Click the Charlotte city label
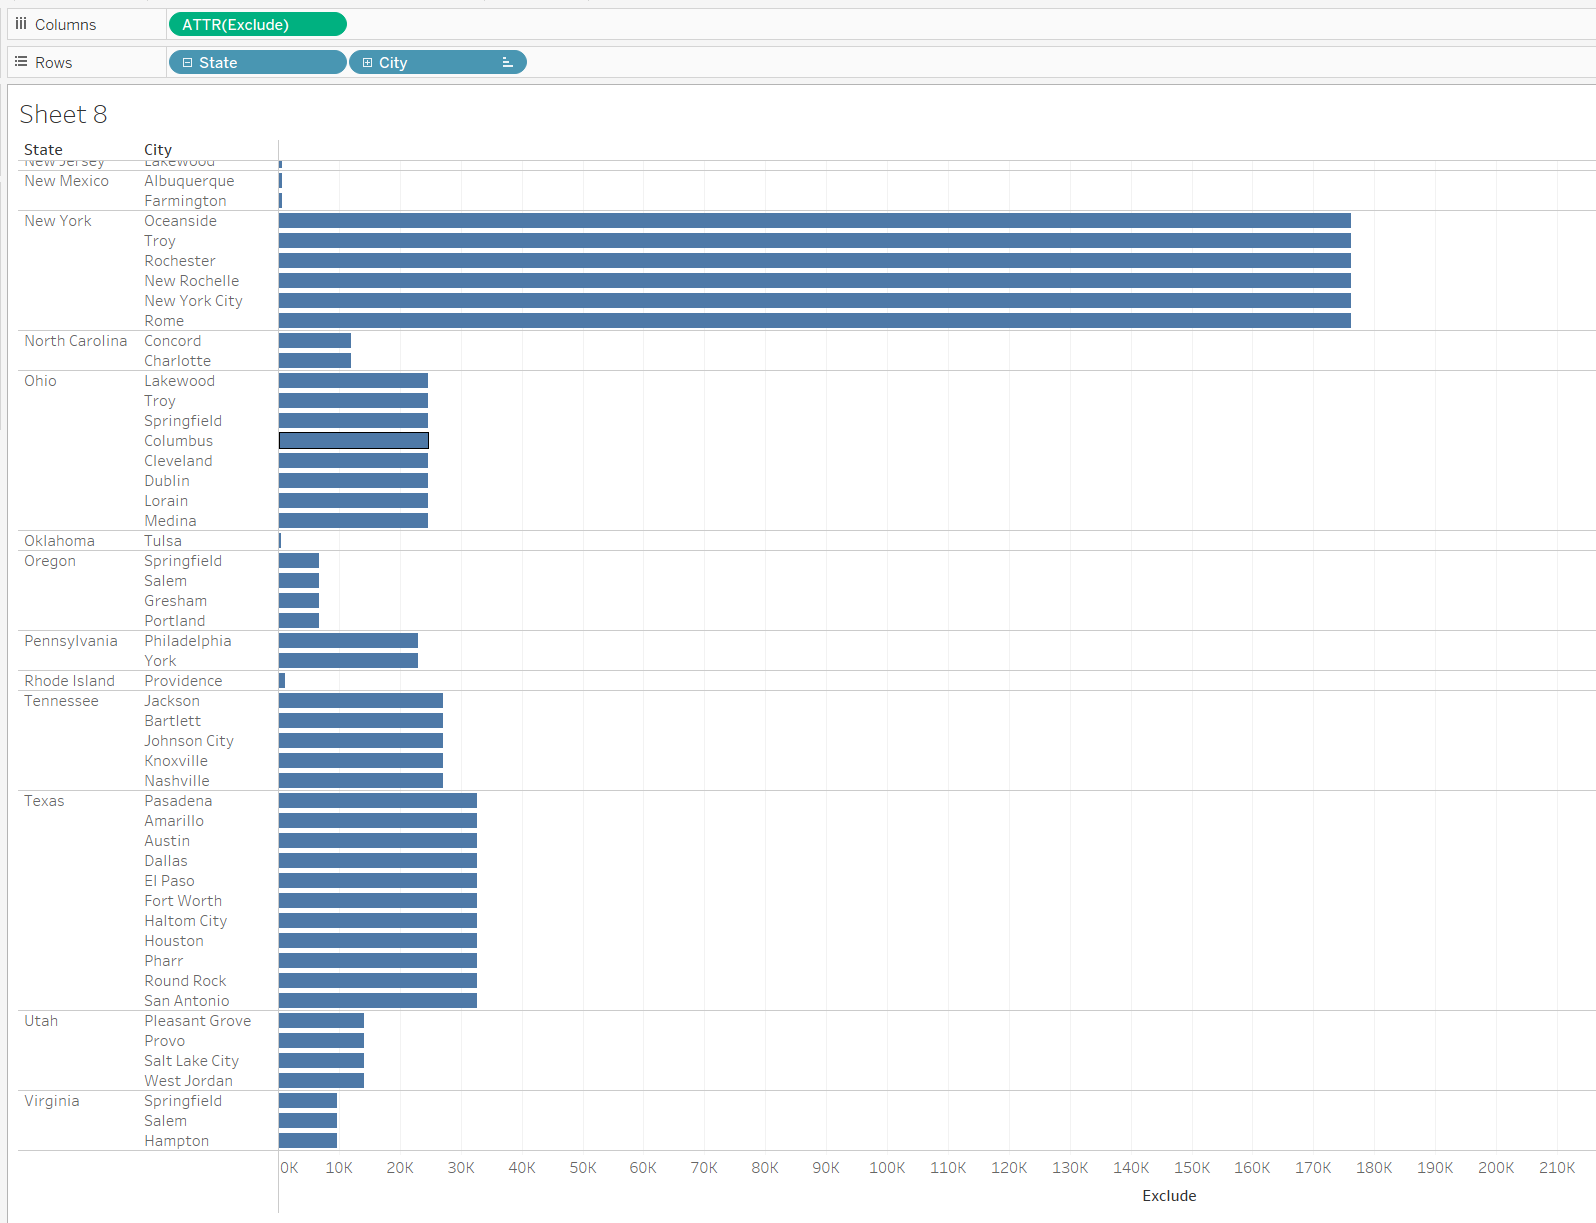This screenshot has width=1596, height=1223. (177, 361)
